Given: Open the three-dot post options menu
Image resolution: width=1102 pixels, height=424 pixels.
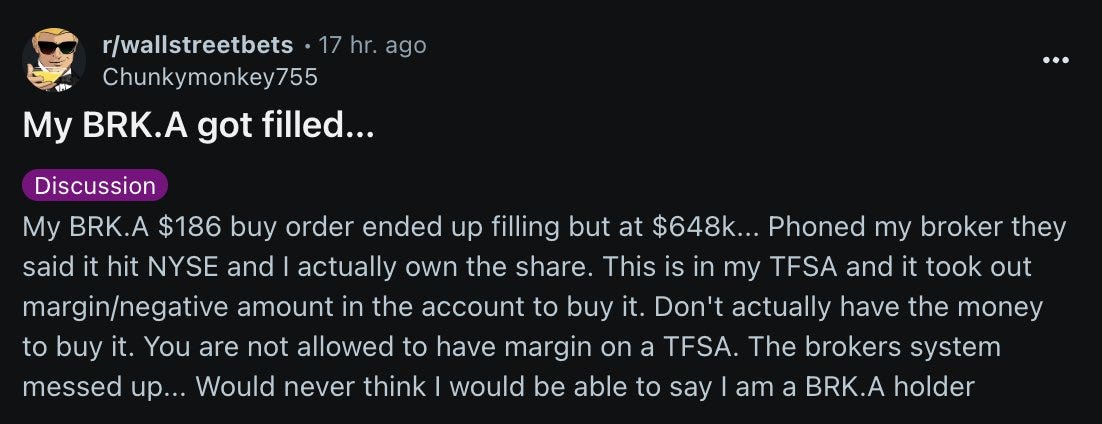Looking at the screenshot, I should click(1055, 60).
